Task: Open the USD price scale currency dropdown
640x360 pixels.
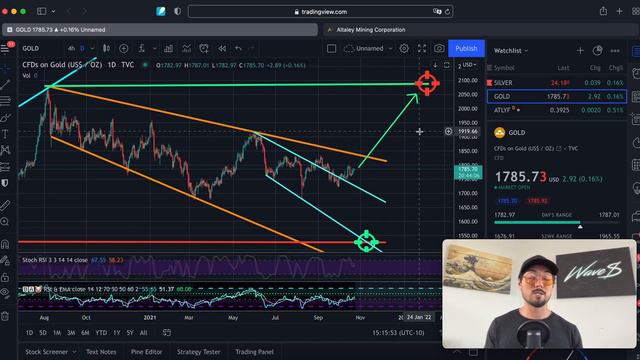Action: (x=470, y=65)
